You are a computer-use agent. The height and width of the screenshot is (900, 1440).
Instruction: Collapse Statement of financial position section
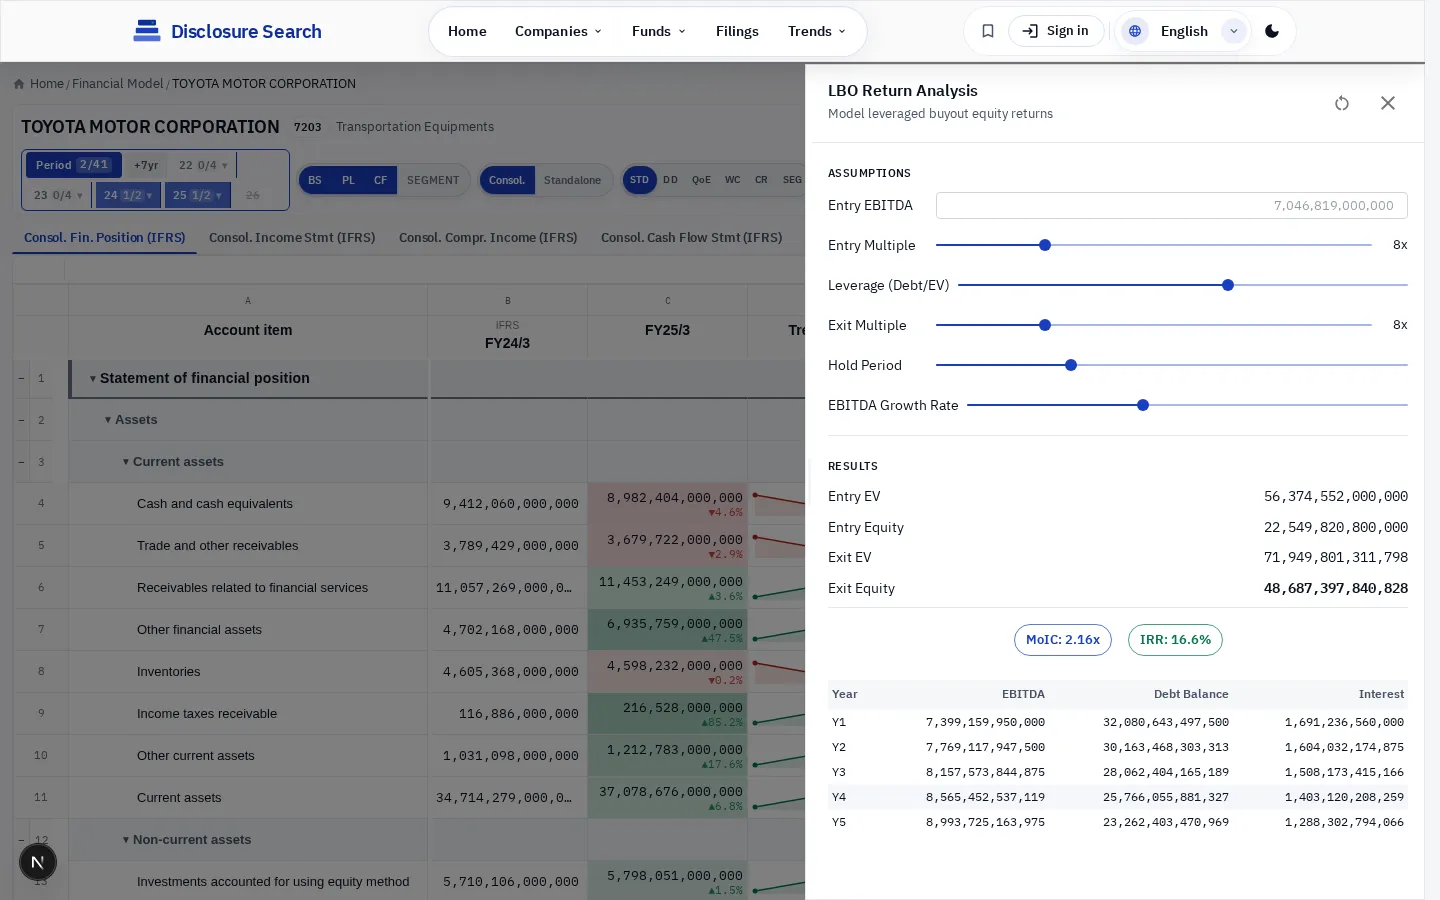coord(93,378)
